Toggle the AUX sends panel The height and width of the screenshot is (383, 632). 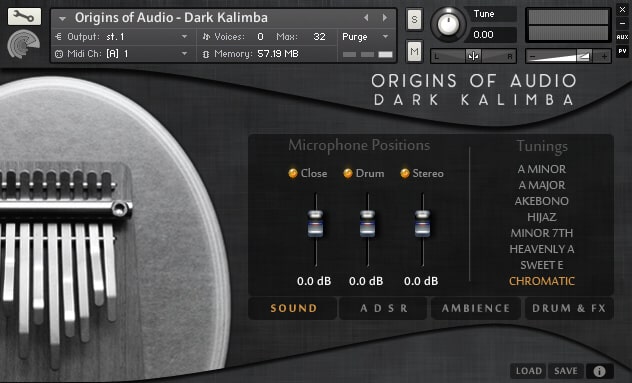click(x=622, y=37)
